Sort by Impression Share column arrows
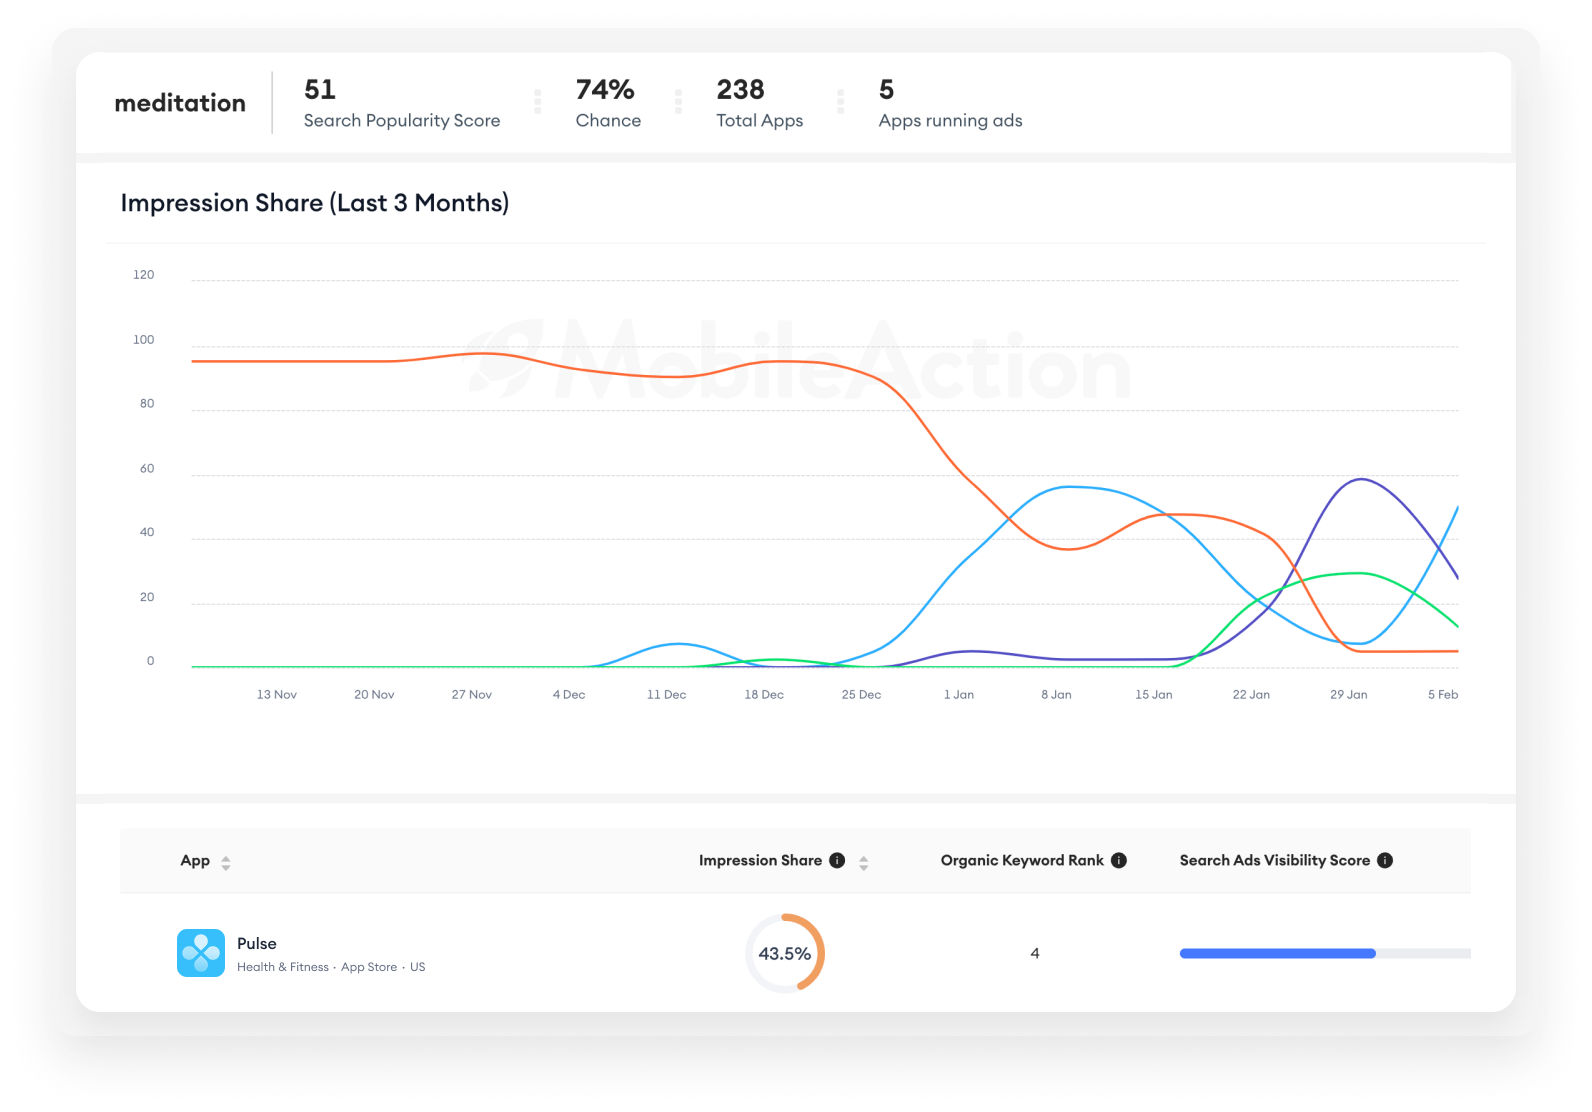This screenshot has width=1592, height=1112. point(863,862)
